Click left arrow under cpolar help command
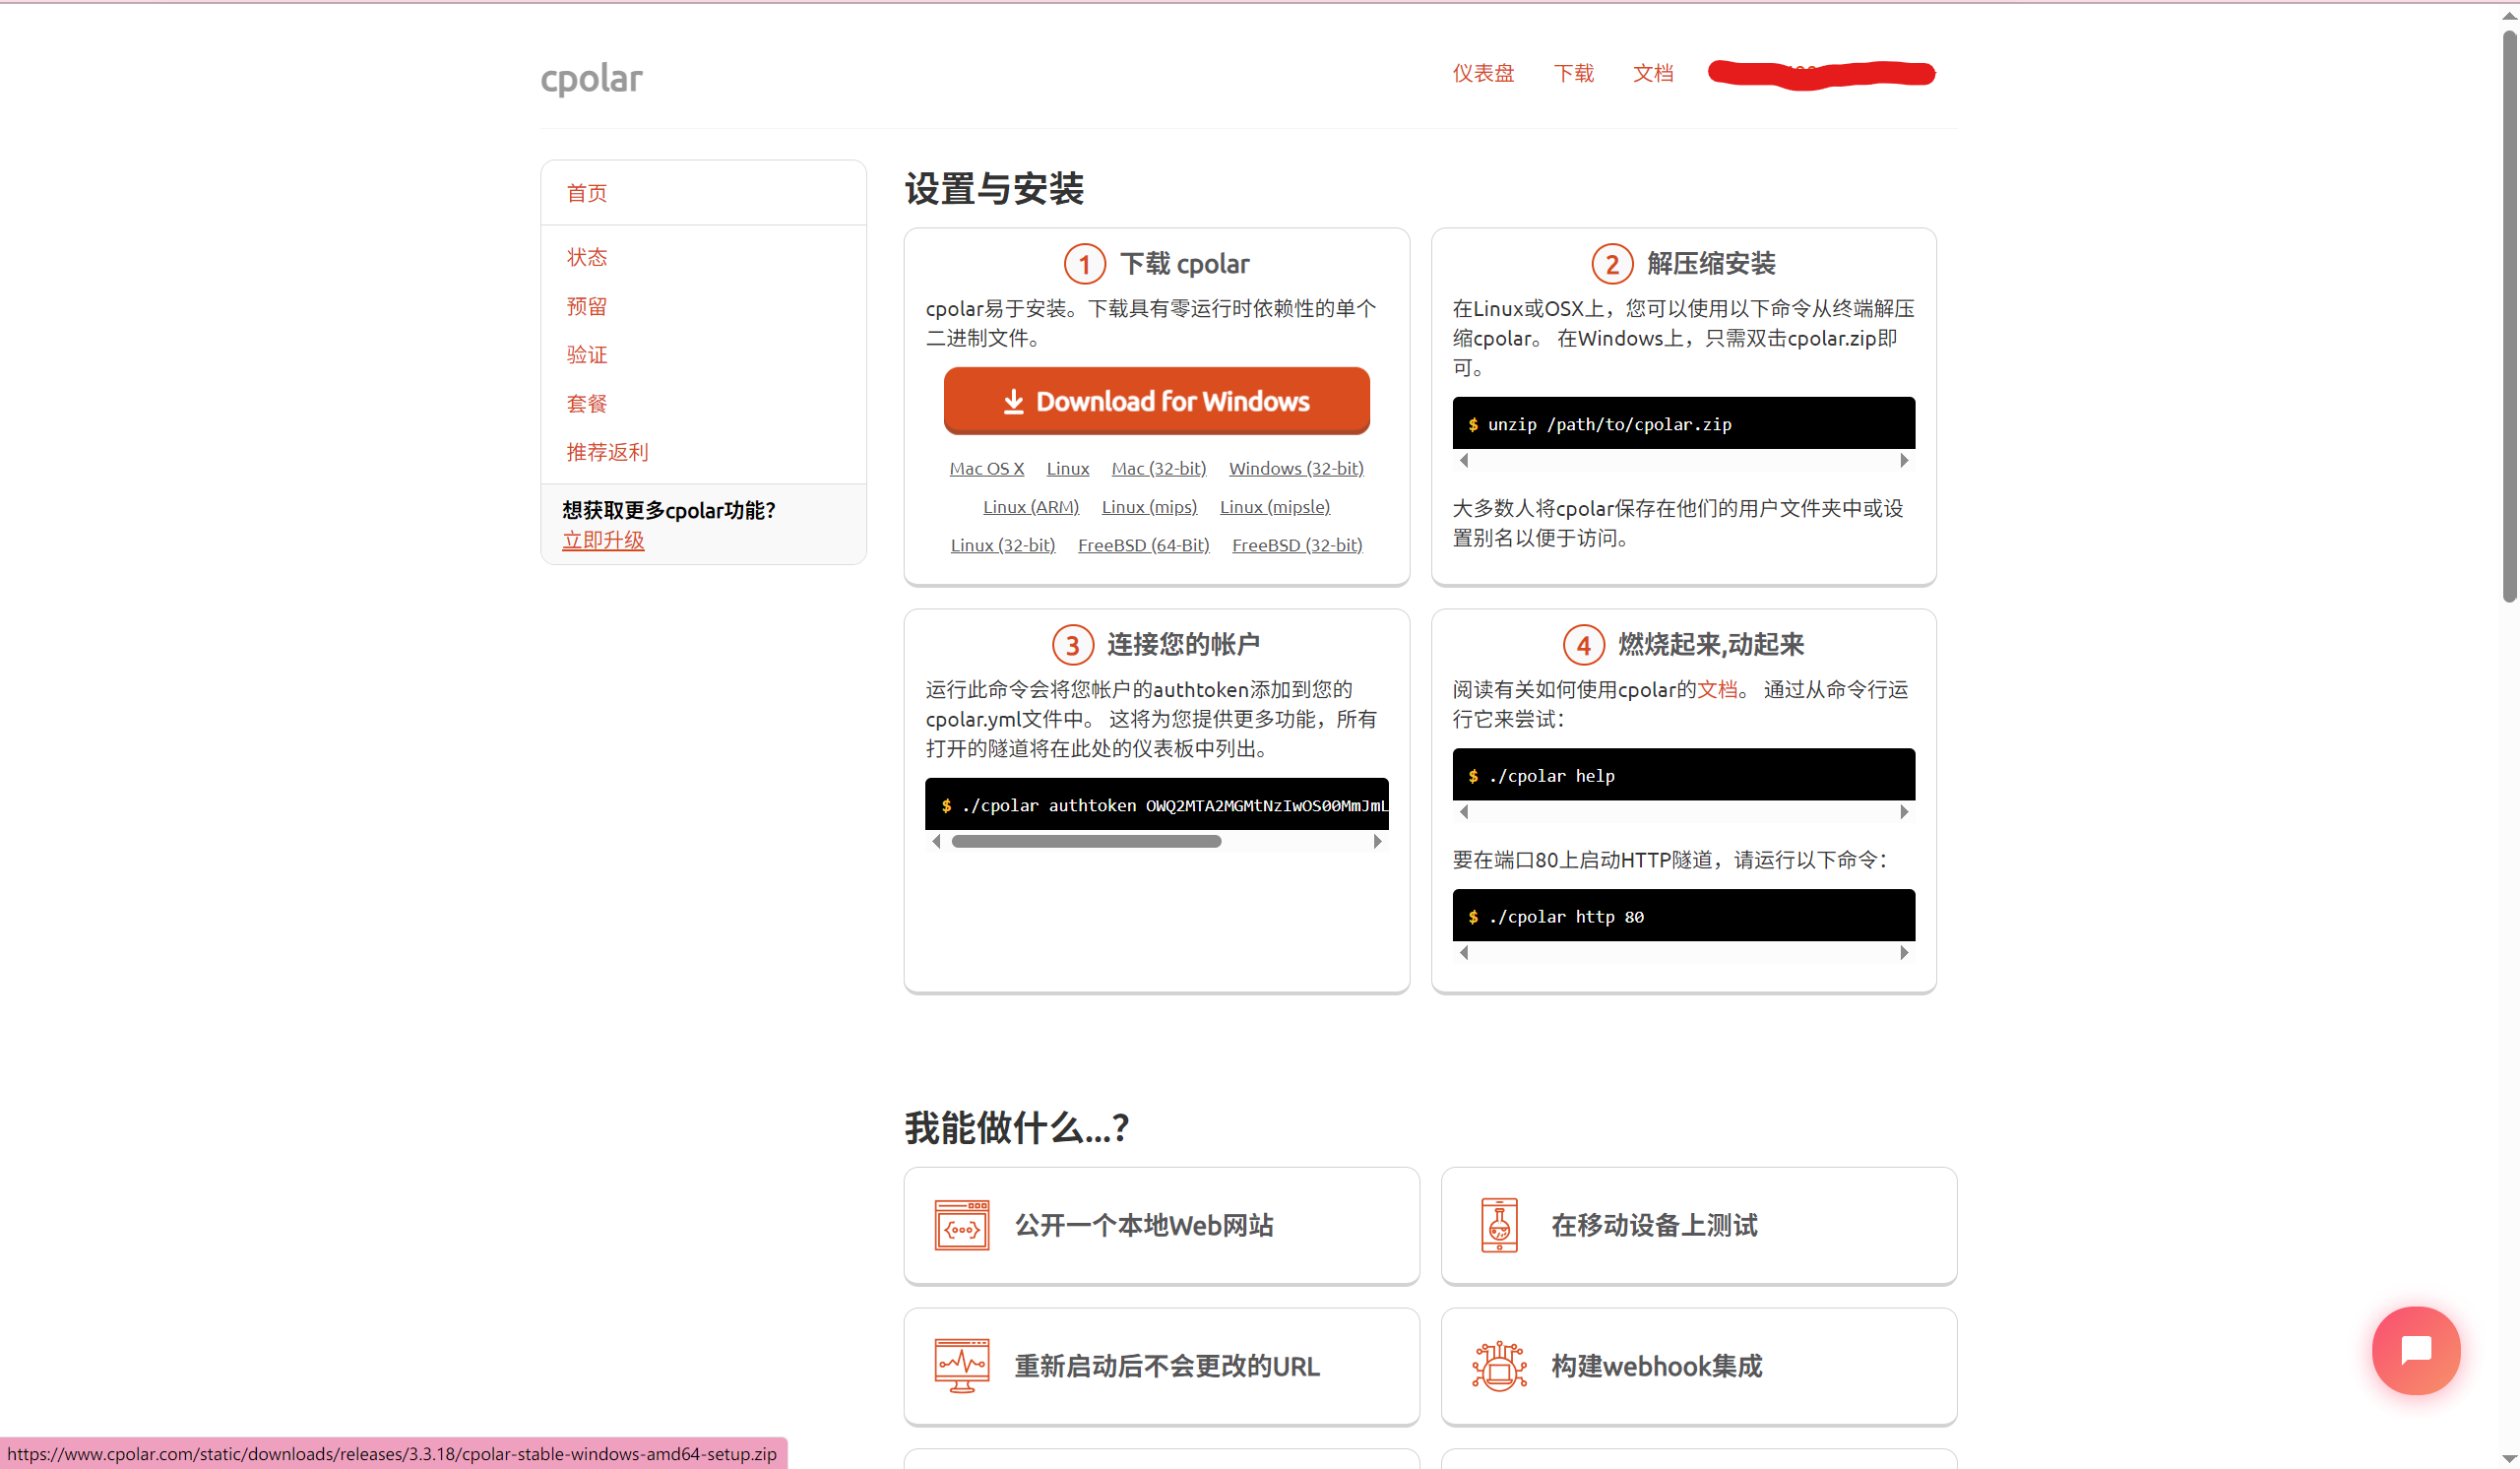The image size is (2520, 1469). [x=1464, y=812]
